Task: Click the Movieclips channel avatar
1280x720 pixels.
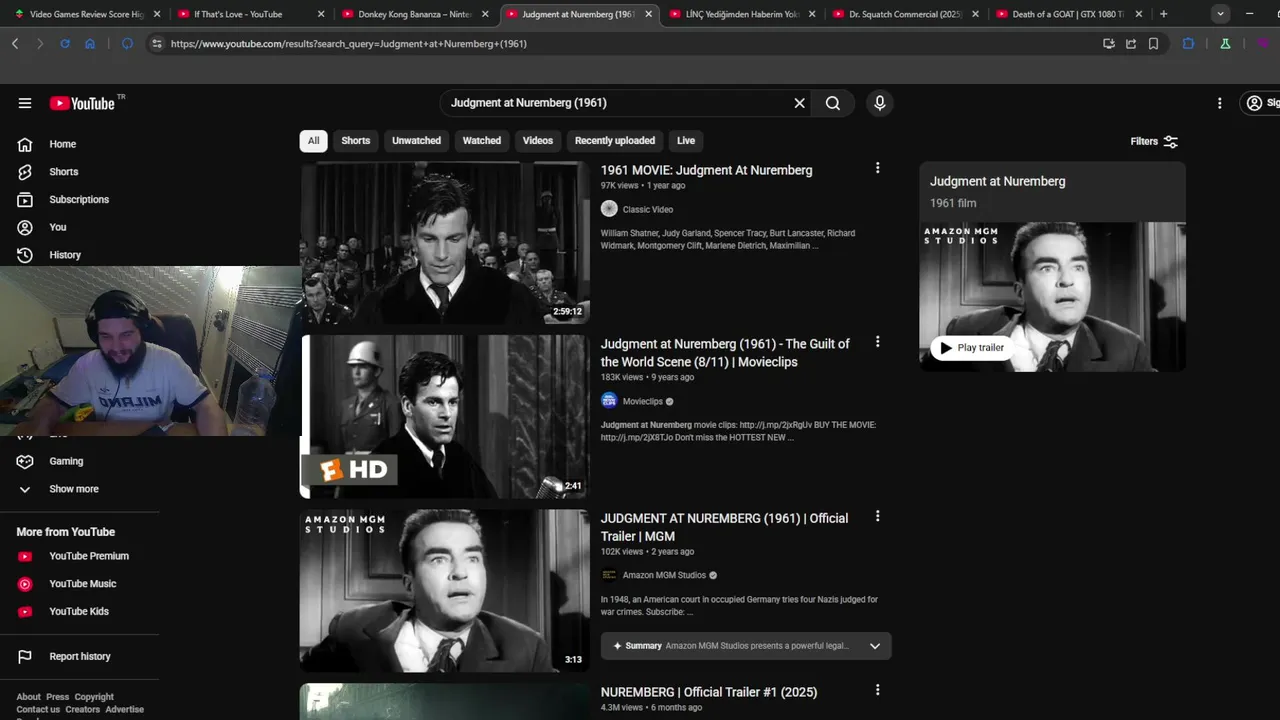Action: tap(609, 401)
